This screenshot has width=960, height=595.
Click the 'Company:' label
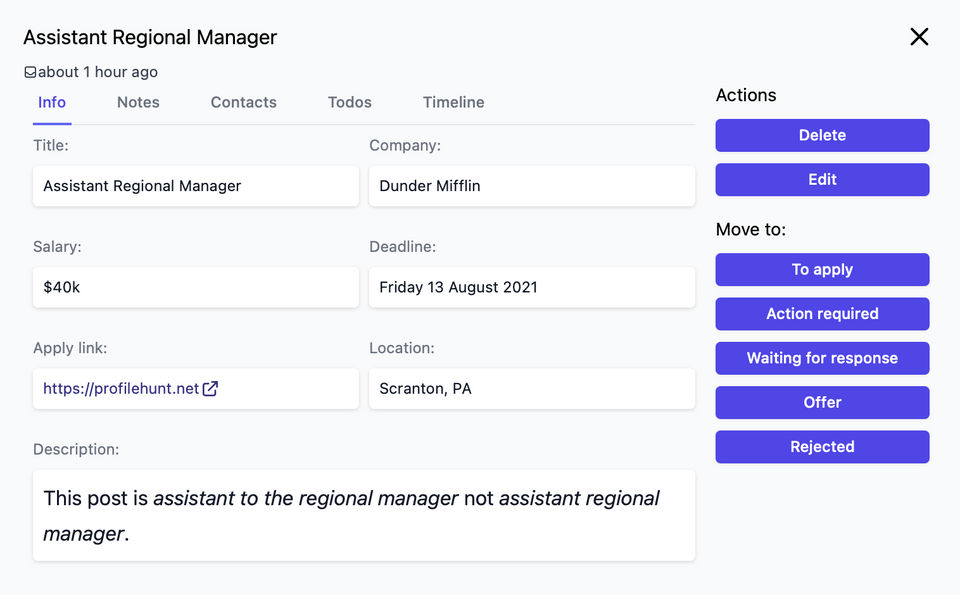(x=405, y=145)
